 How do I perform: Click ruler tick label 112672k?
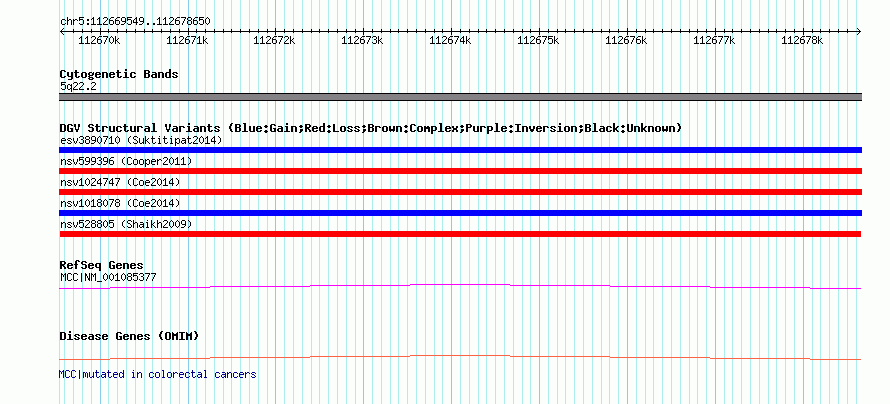[x=275, y=40]
